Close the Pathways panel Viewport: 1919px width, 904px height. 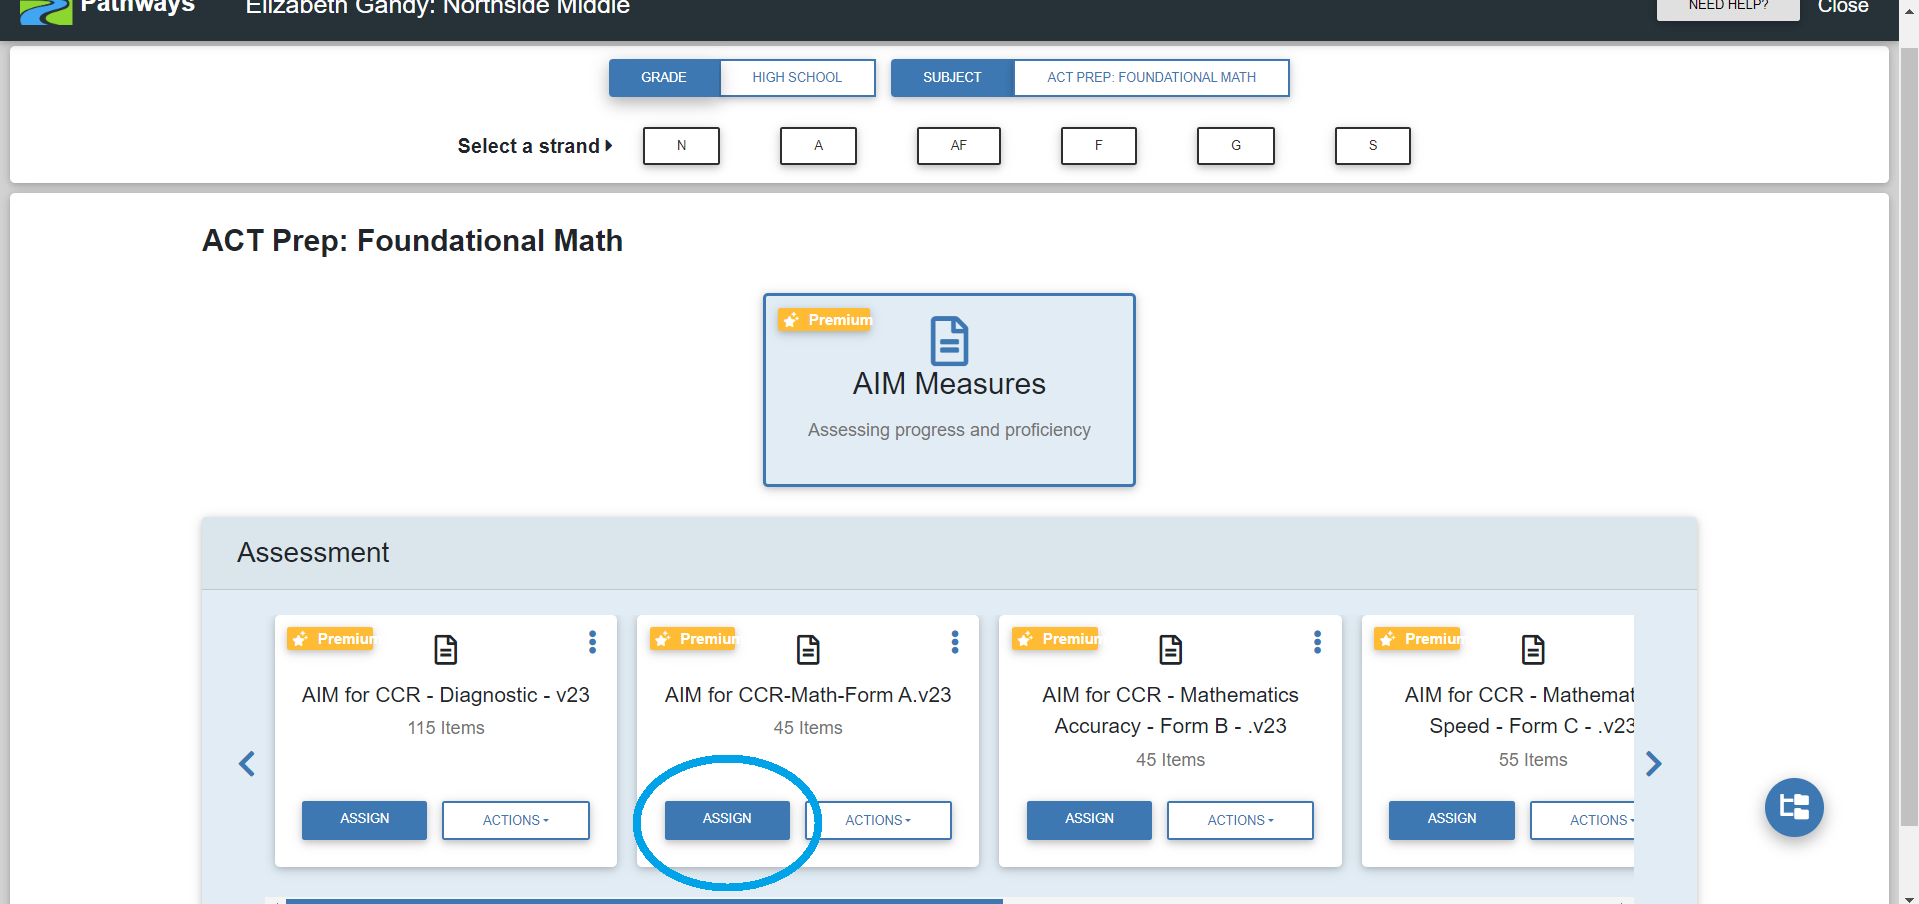1843,7
